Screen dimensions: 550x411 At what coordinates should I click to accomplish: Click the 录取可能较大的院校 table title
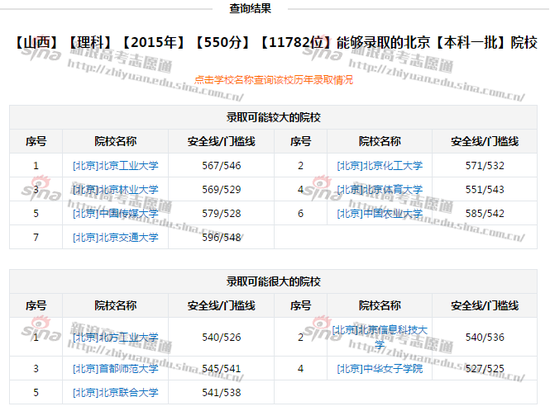[274, 117]
